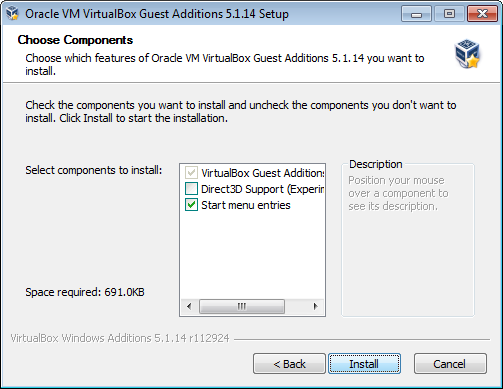Click the greyed VirtualBox Guest Additions checkbox
This screenshot has width=503, height=389.
click(x=191, y=173)
